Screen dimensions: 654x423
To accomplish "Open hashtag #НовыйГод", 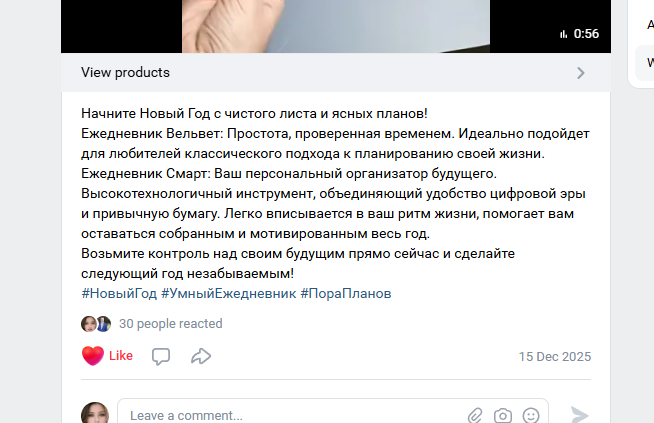I will pos(119,294).
